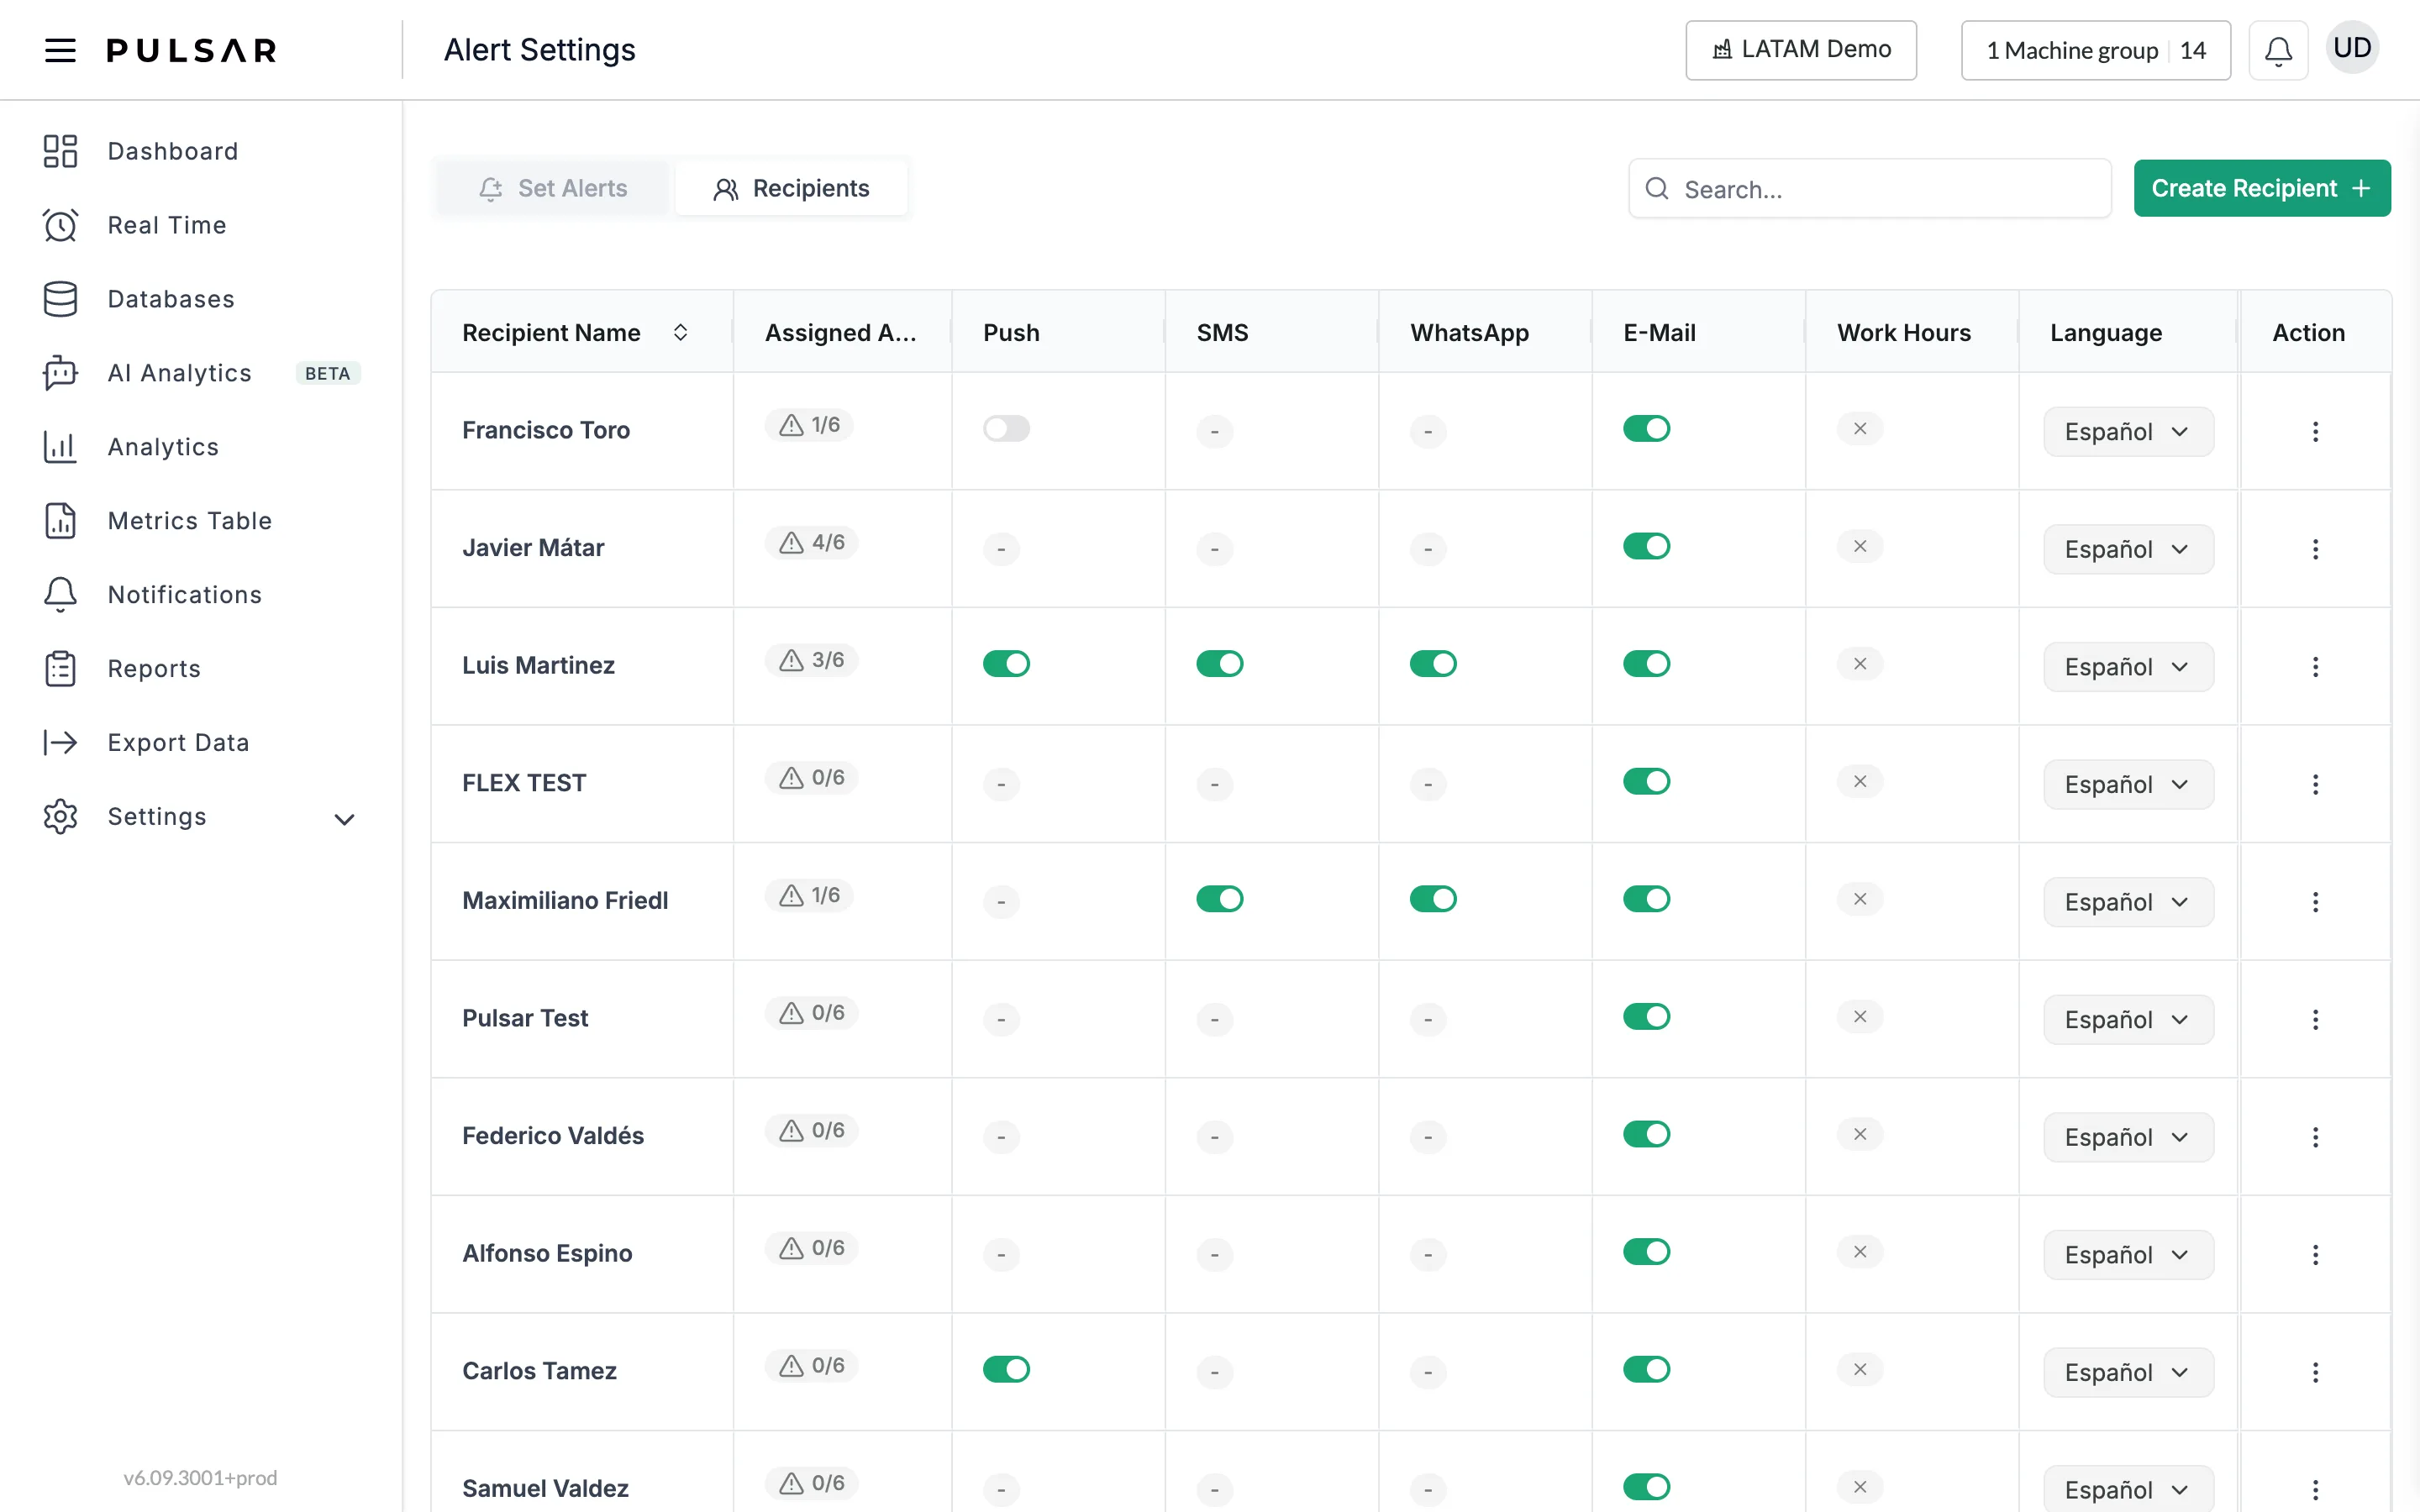The width and height of the screenshot is (2420, 1512).
Task: Disable E-Mail toggle for Francisco Toro
Action: pos(1646,429)
